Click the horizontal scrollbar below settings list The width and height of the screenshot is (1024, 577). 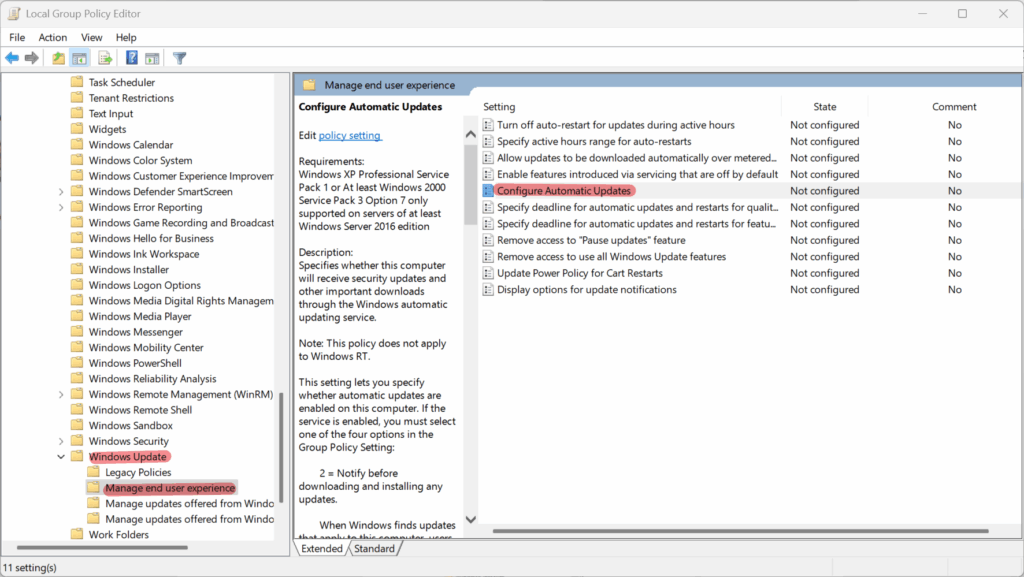(x=741, y=531)
